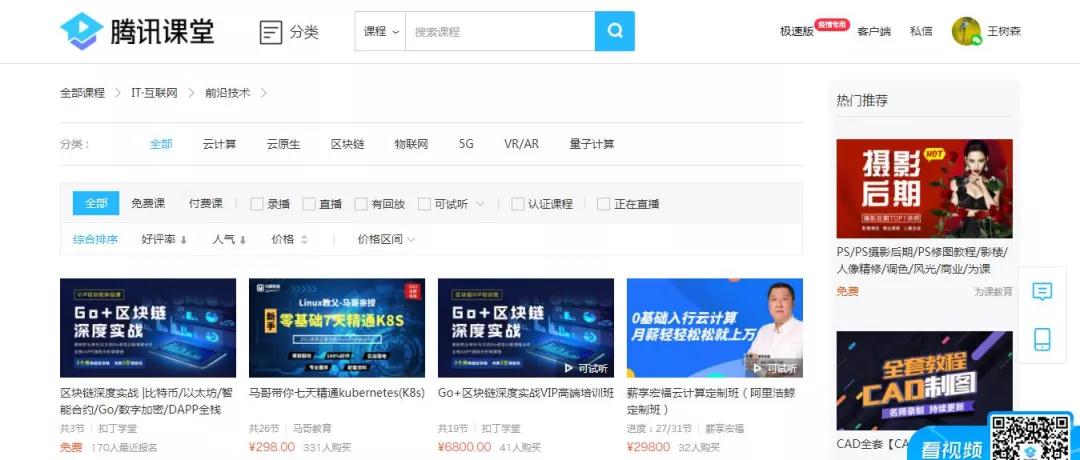Viewport: 1080px width, 460px height.
Task: Expand the 课程 search type dropdown
Action: (x=382, y=32)
